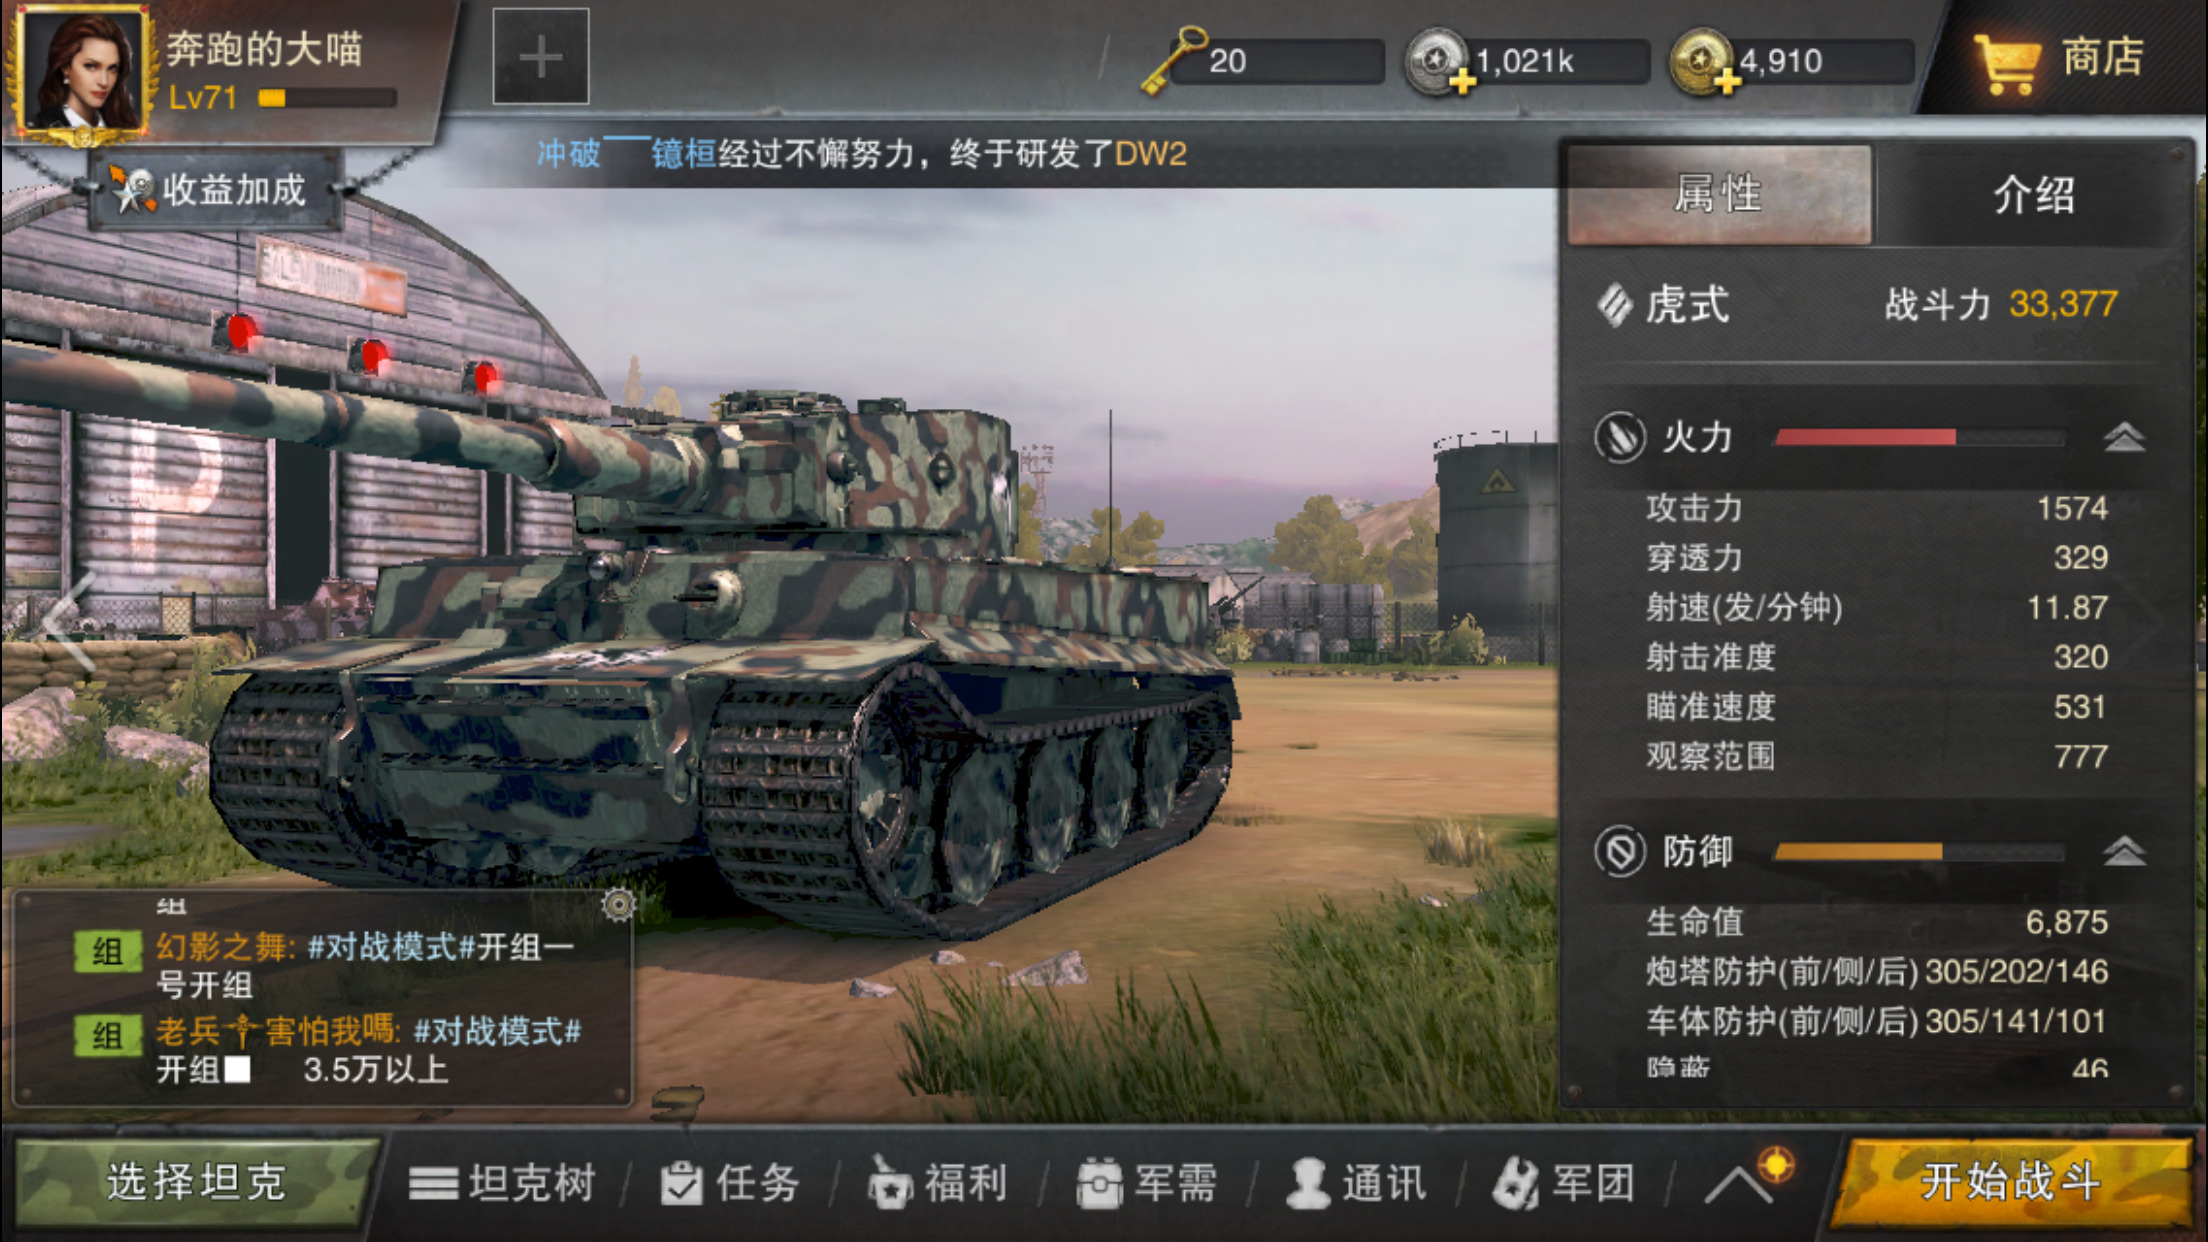
Task: Collapse the 火力 firepower section
Action: (2123, 437)
